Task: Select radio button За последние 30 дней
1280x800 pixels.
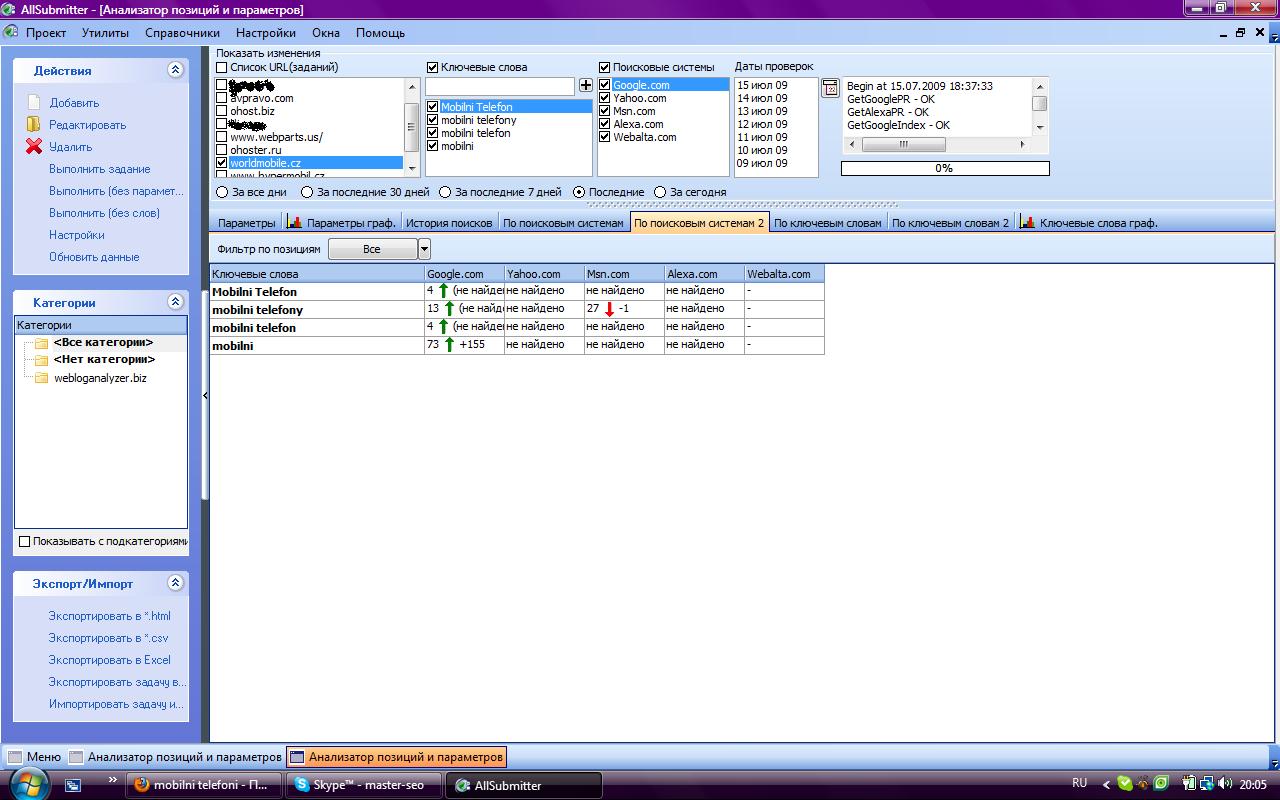Action: pyautogui.click(x=308, y=192)
